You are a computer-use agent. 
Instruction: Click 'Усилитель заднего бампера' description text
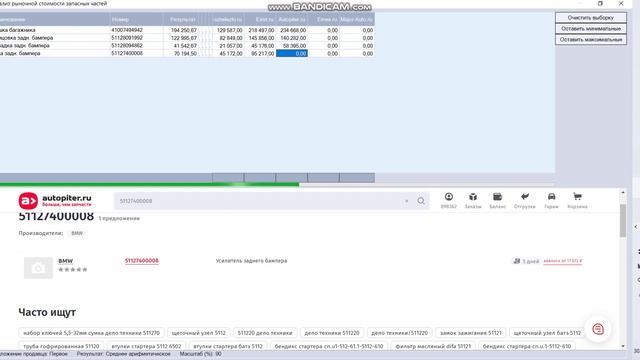pos(251,260)
